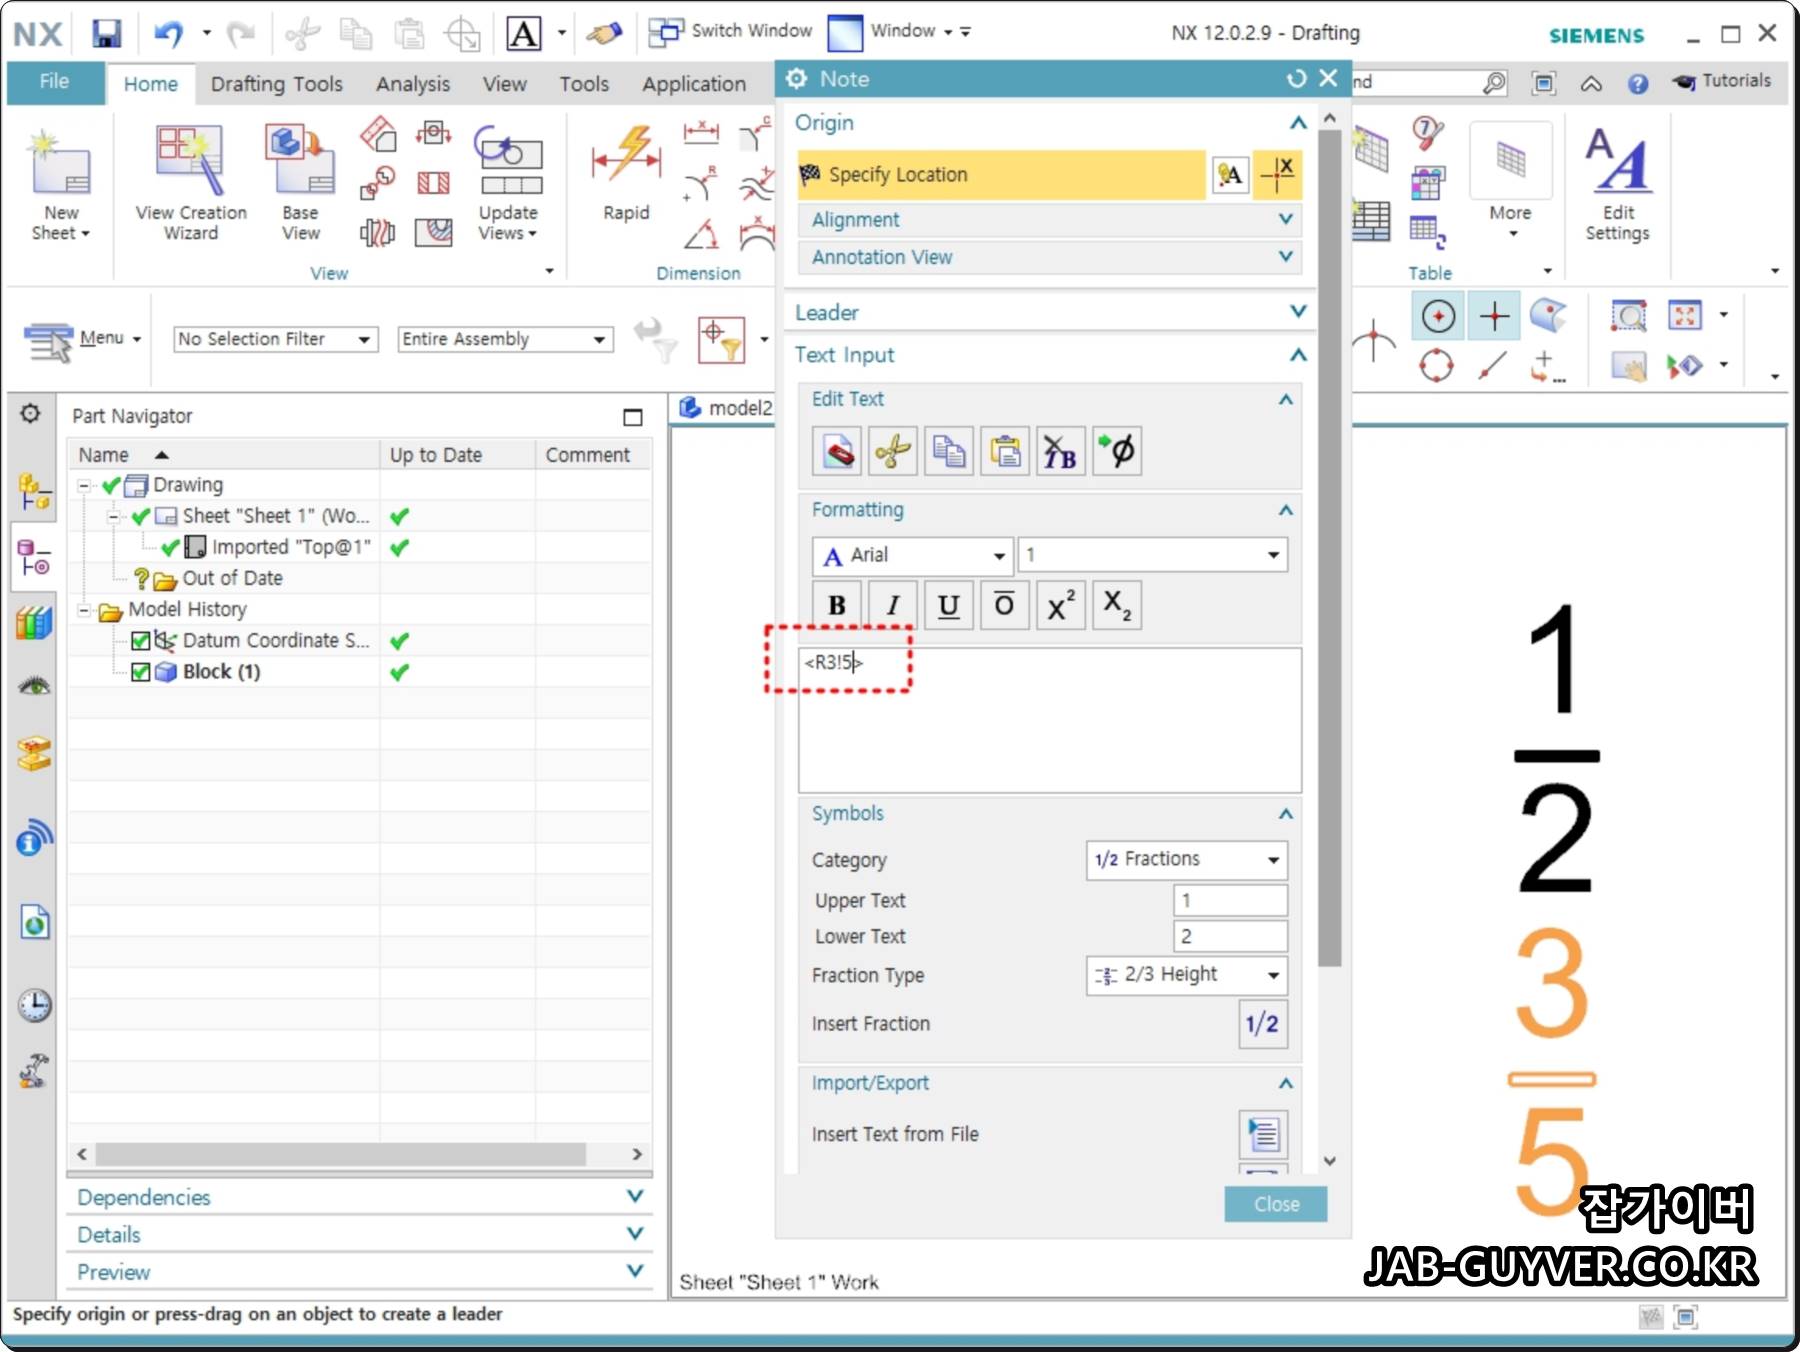
Task: Open Edit Settings tool
Action: pyautogui.click(x=1618, y=185)
